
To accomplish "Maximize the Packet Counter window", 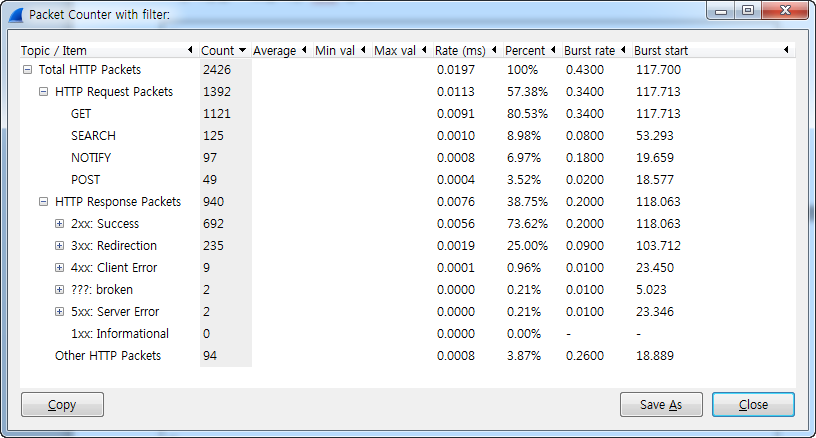I will coord(748,11).
